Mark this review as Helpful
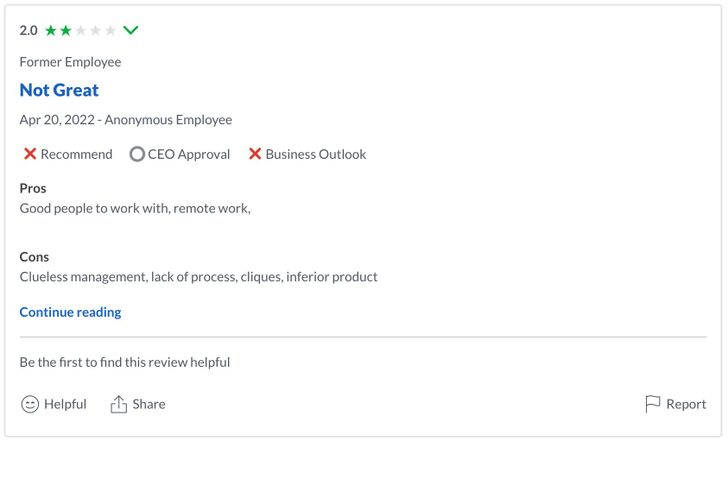This screenshot has height=480, width=728. click(x=54, y=404)
